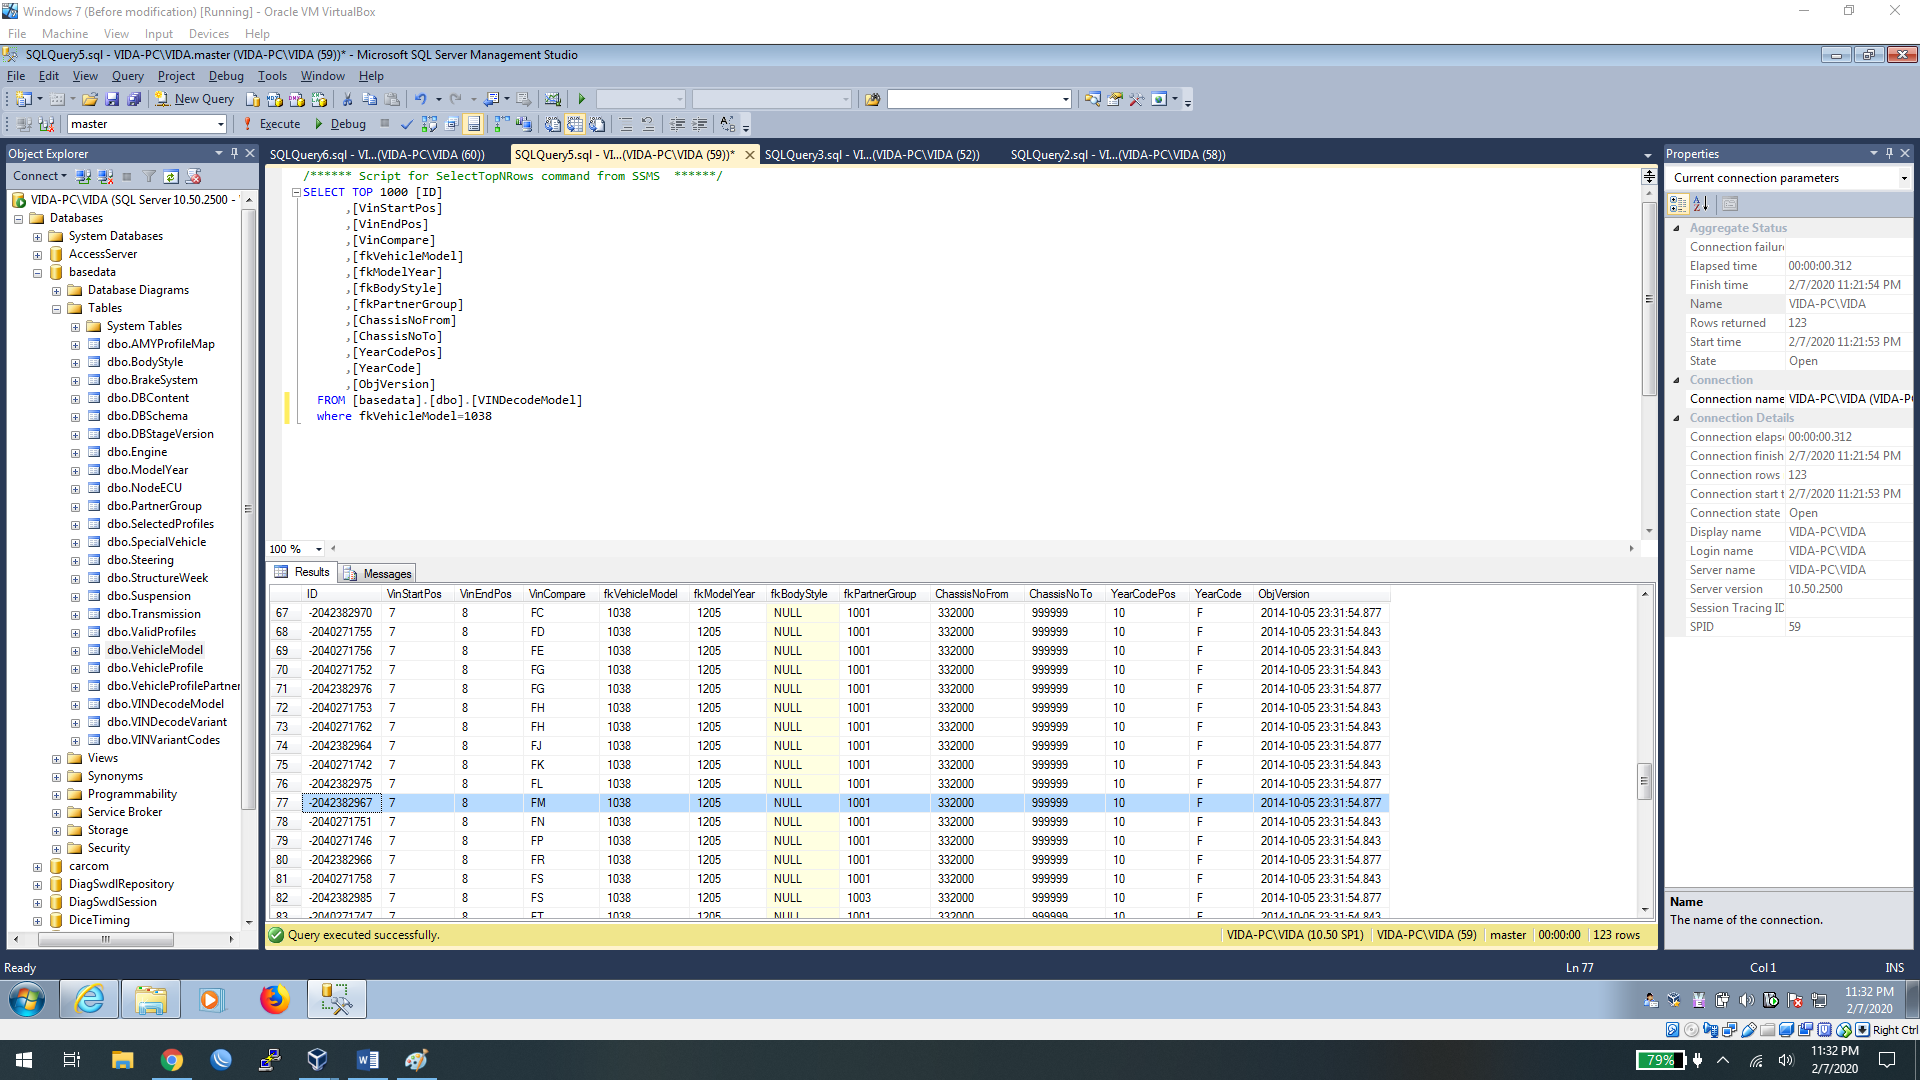Viewport: 1920px width, 1080px height.
Task: Click the New Query toolbar button
Action: pyautogui.click(x=195, y=99)
